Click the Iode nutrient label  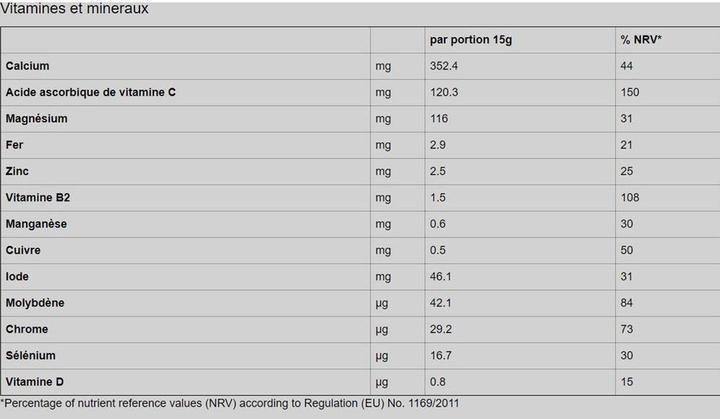coord(17,277)
